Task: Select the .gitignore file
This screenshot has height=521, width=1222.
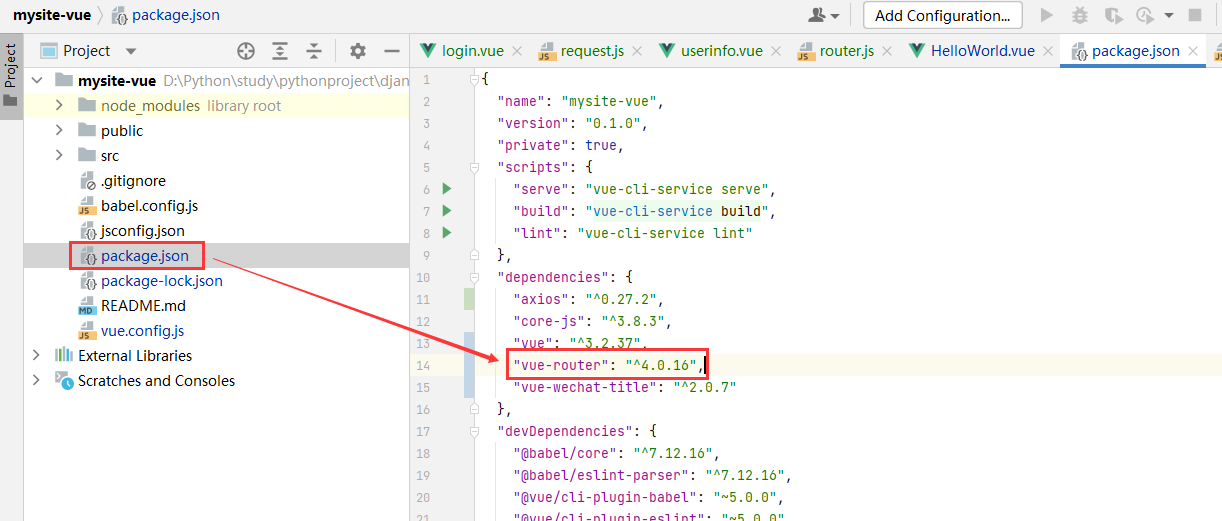Action: tap(132, 181)
